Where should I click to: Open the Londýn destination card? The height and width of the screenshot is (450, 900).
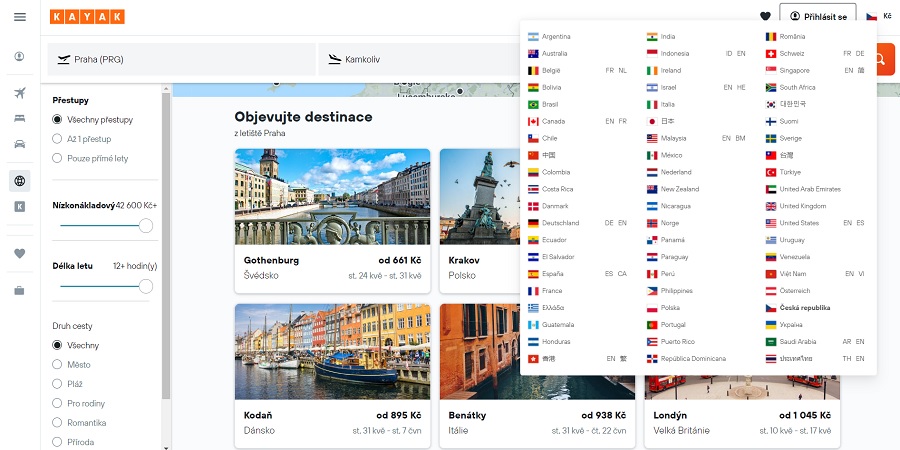coord(742,412)
